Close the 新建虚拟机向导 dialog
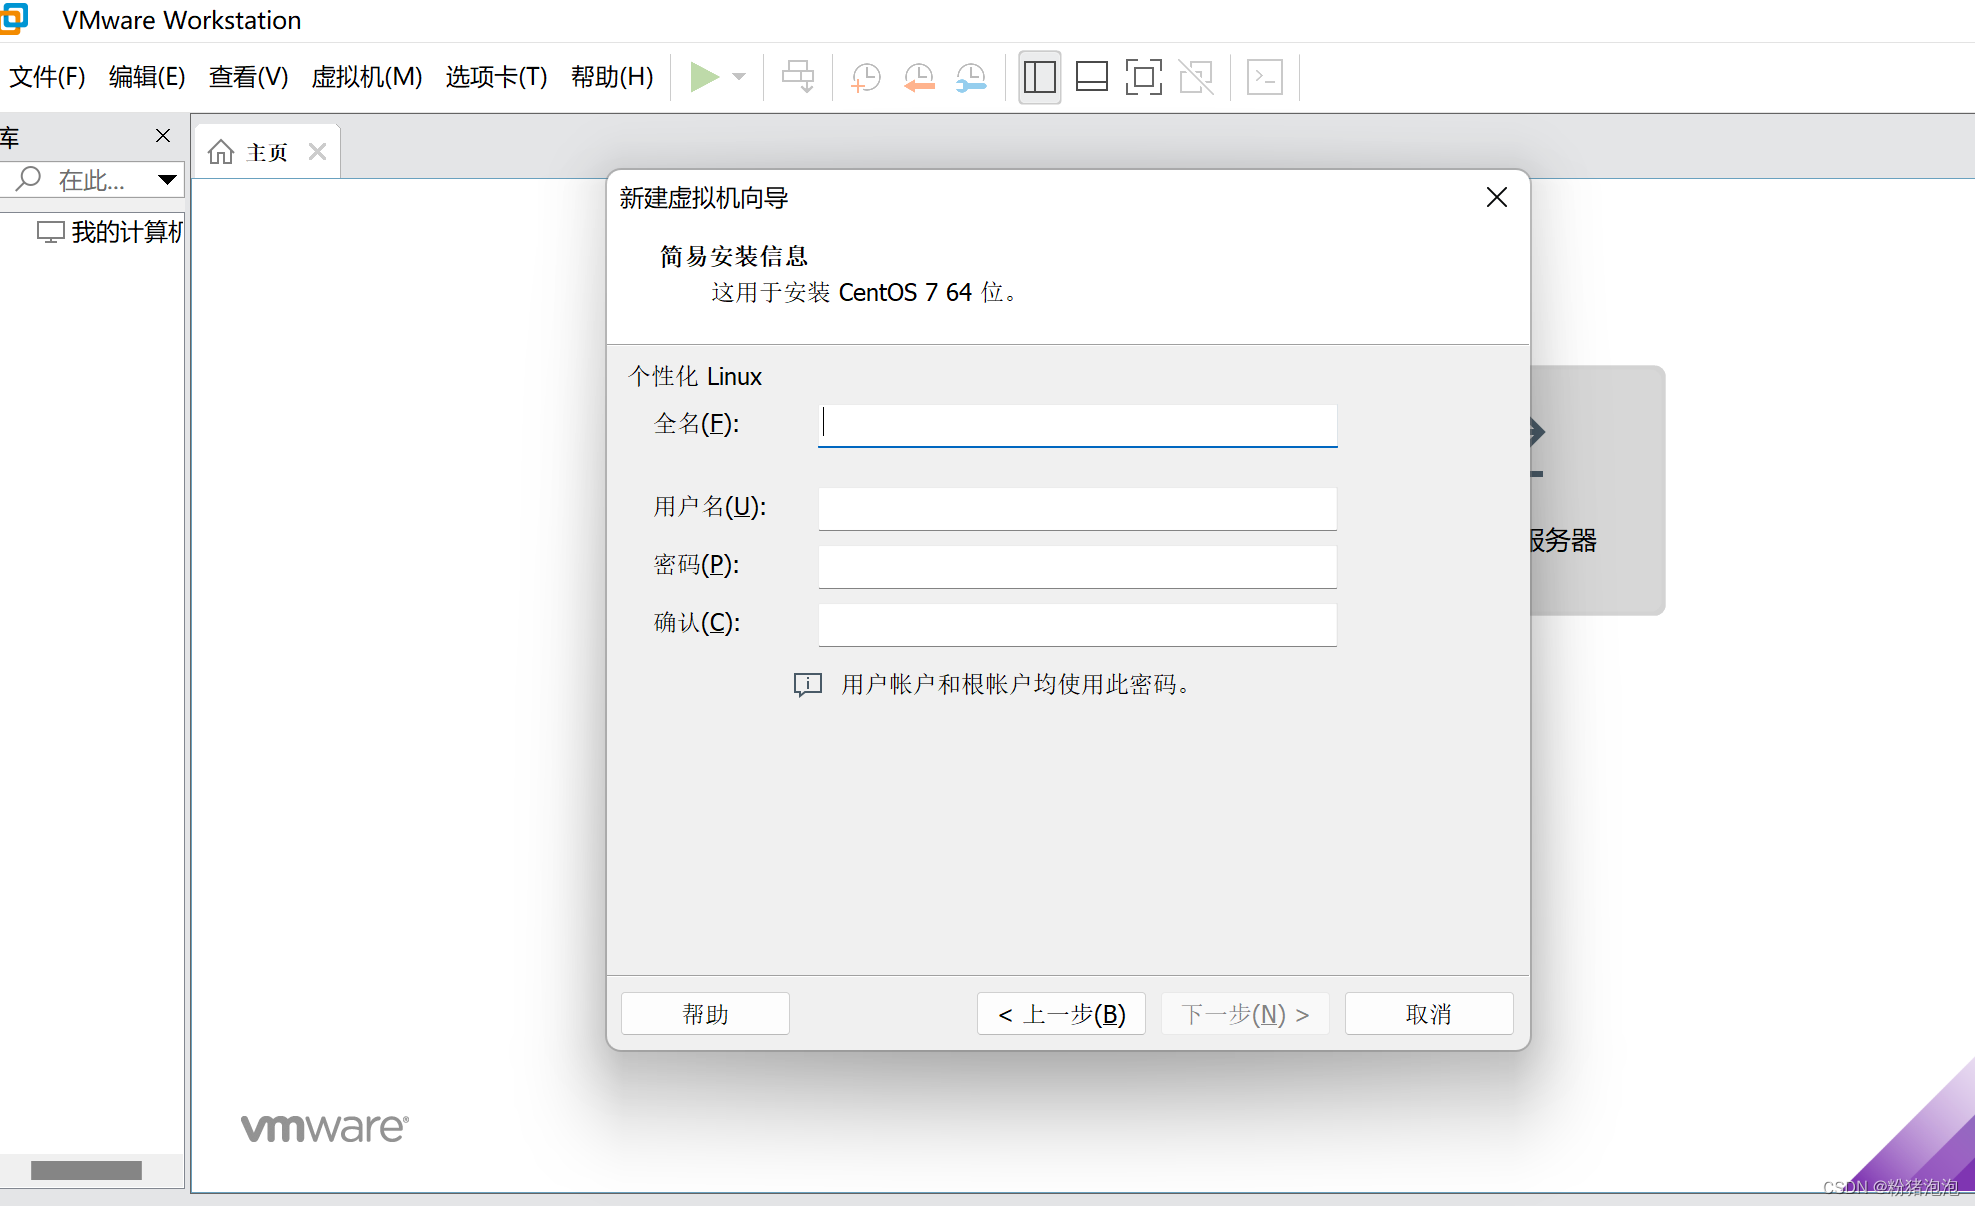The width and height of the screenshot is (1975, 1206). [1496, 197]
